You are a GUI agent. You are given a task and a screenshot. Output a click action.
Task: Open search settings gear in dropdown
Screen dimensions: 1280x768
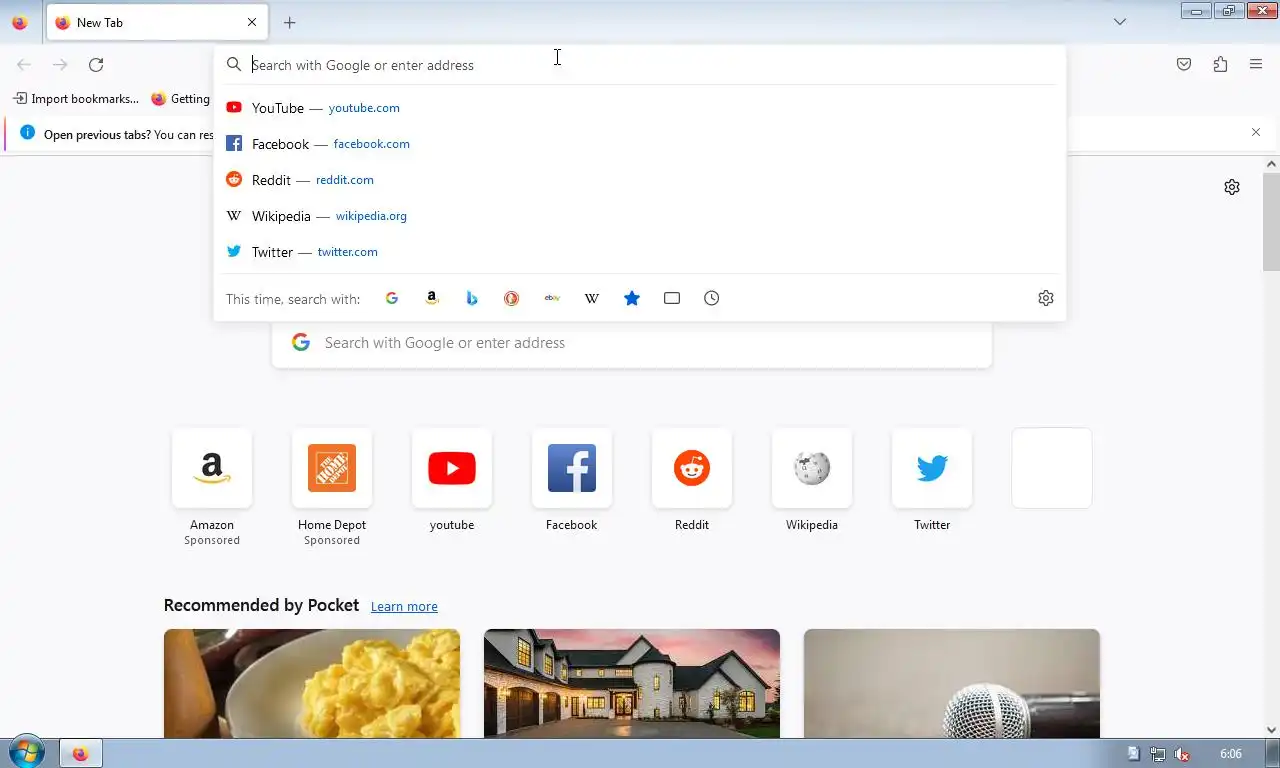tap(1046, 298)
